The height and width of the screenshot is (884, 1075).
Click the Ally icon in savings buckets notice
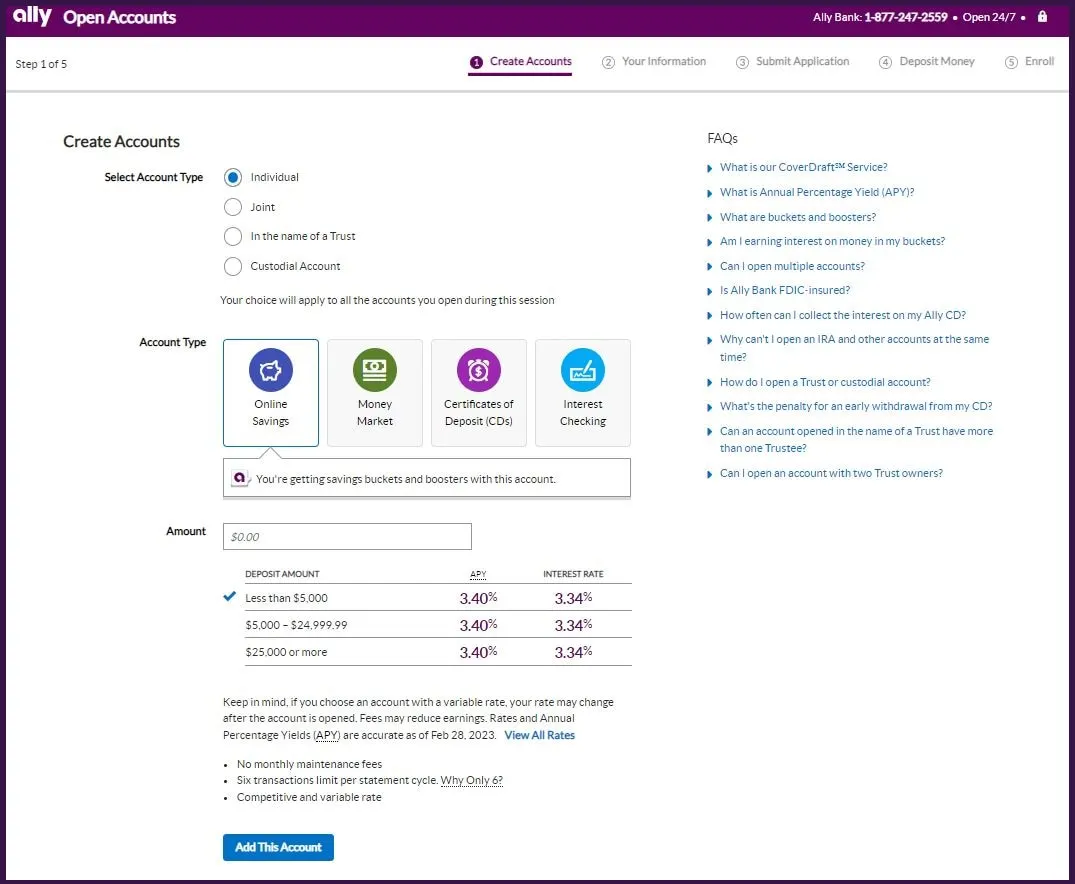tap(240, 478)
